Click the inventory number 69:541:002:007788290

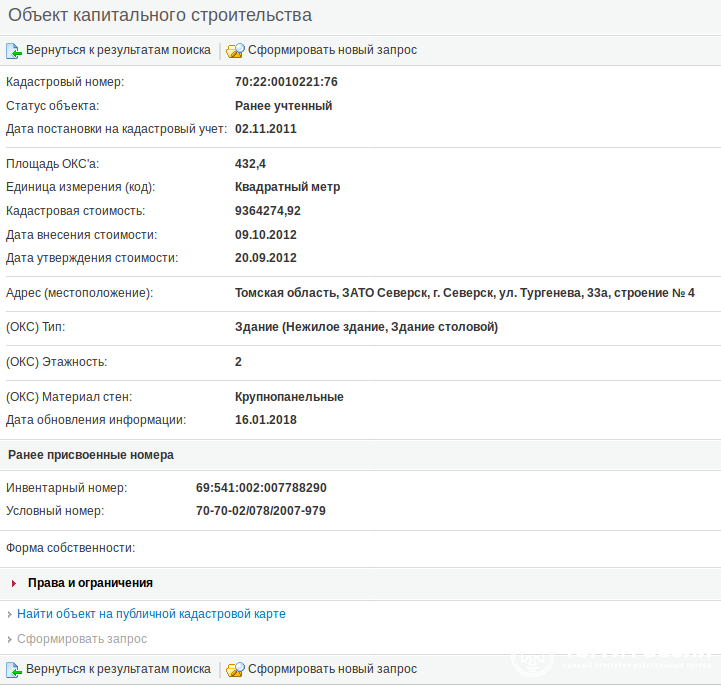[261, 488]
